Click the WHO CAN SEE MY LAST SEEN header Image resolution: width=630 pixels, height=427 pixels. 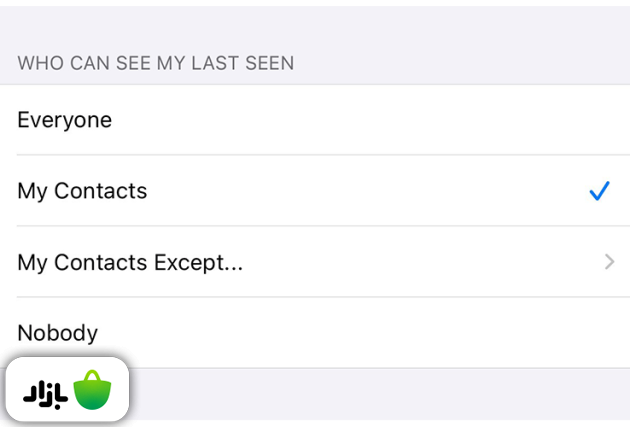155,63
